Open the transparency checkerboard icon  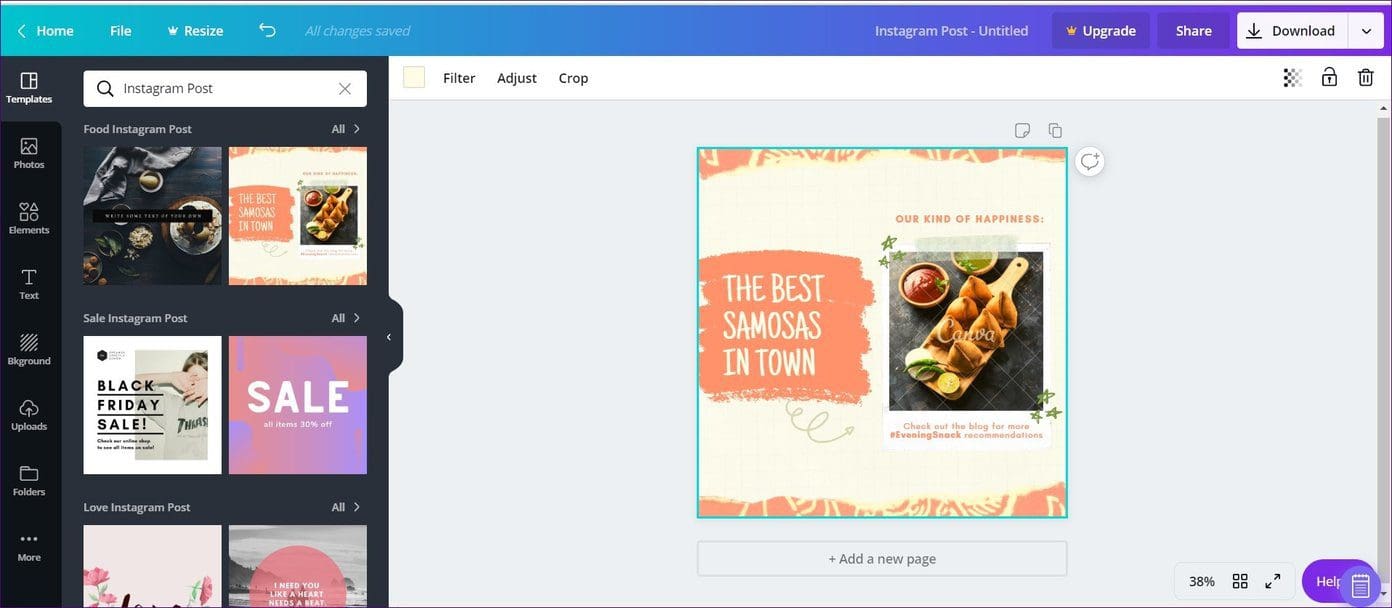coord(1292,77)
